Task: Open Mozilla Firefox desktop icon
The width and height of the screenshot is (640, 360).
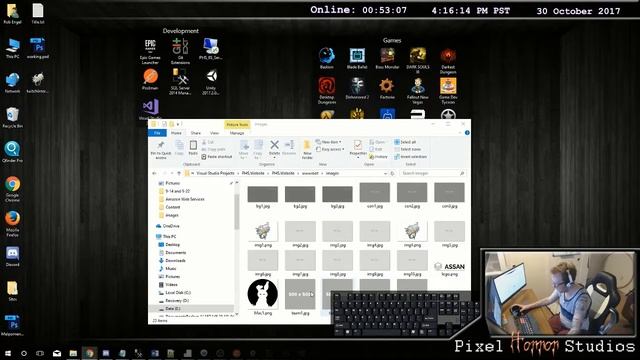Action: coord(12,224)
